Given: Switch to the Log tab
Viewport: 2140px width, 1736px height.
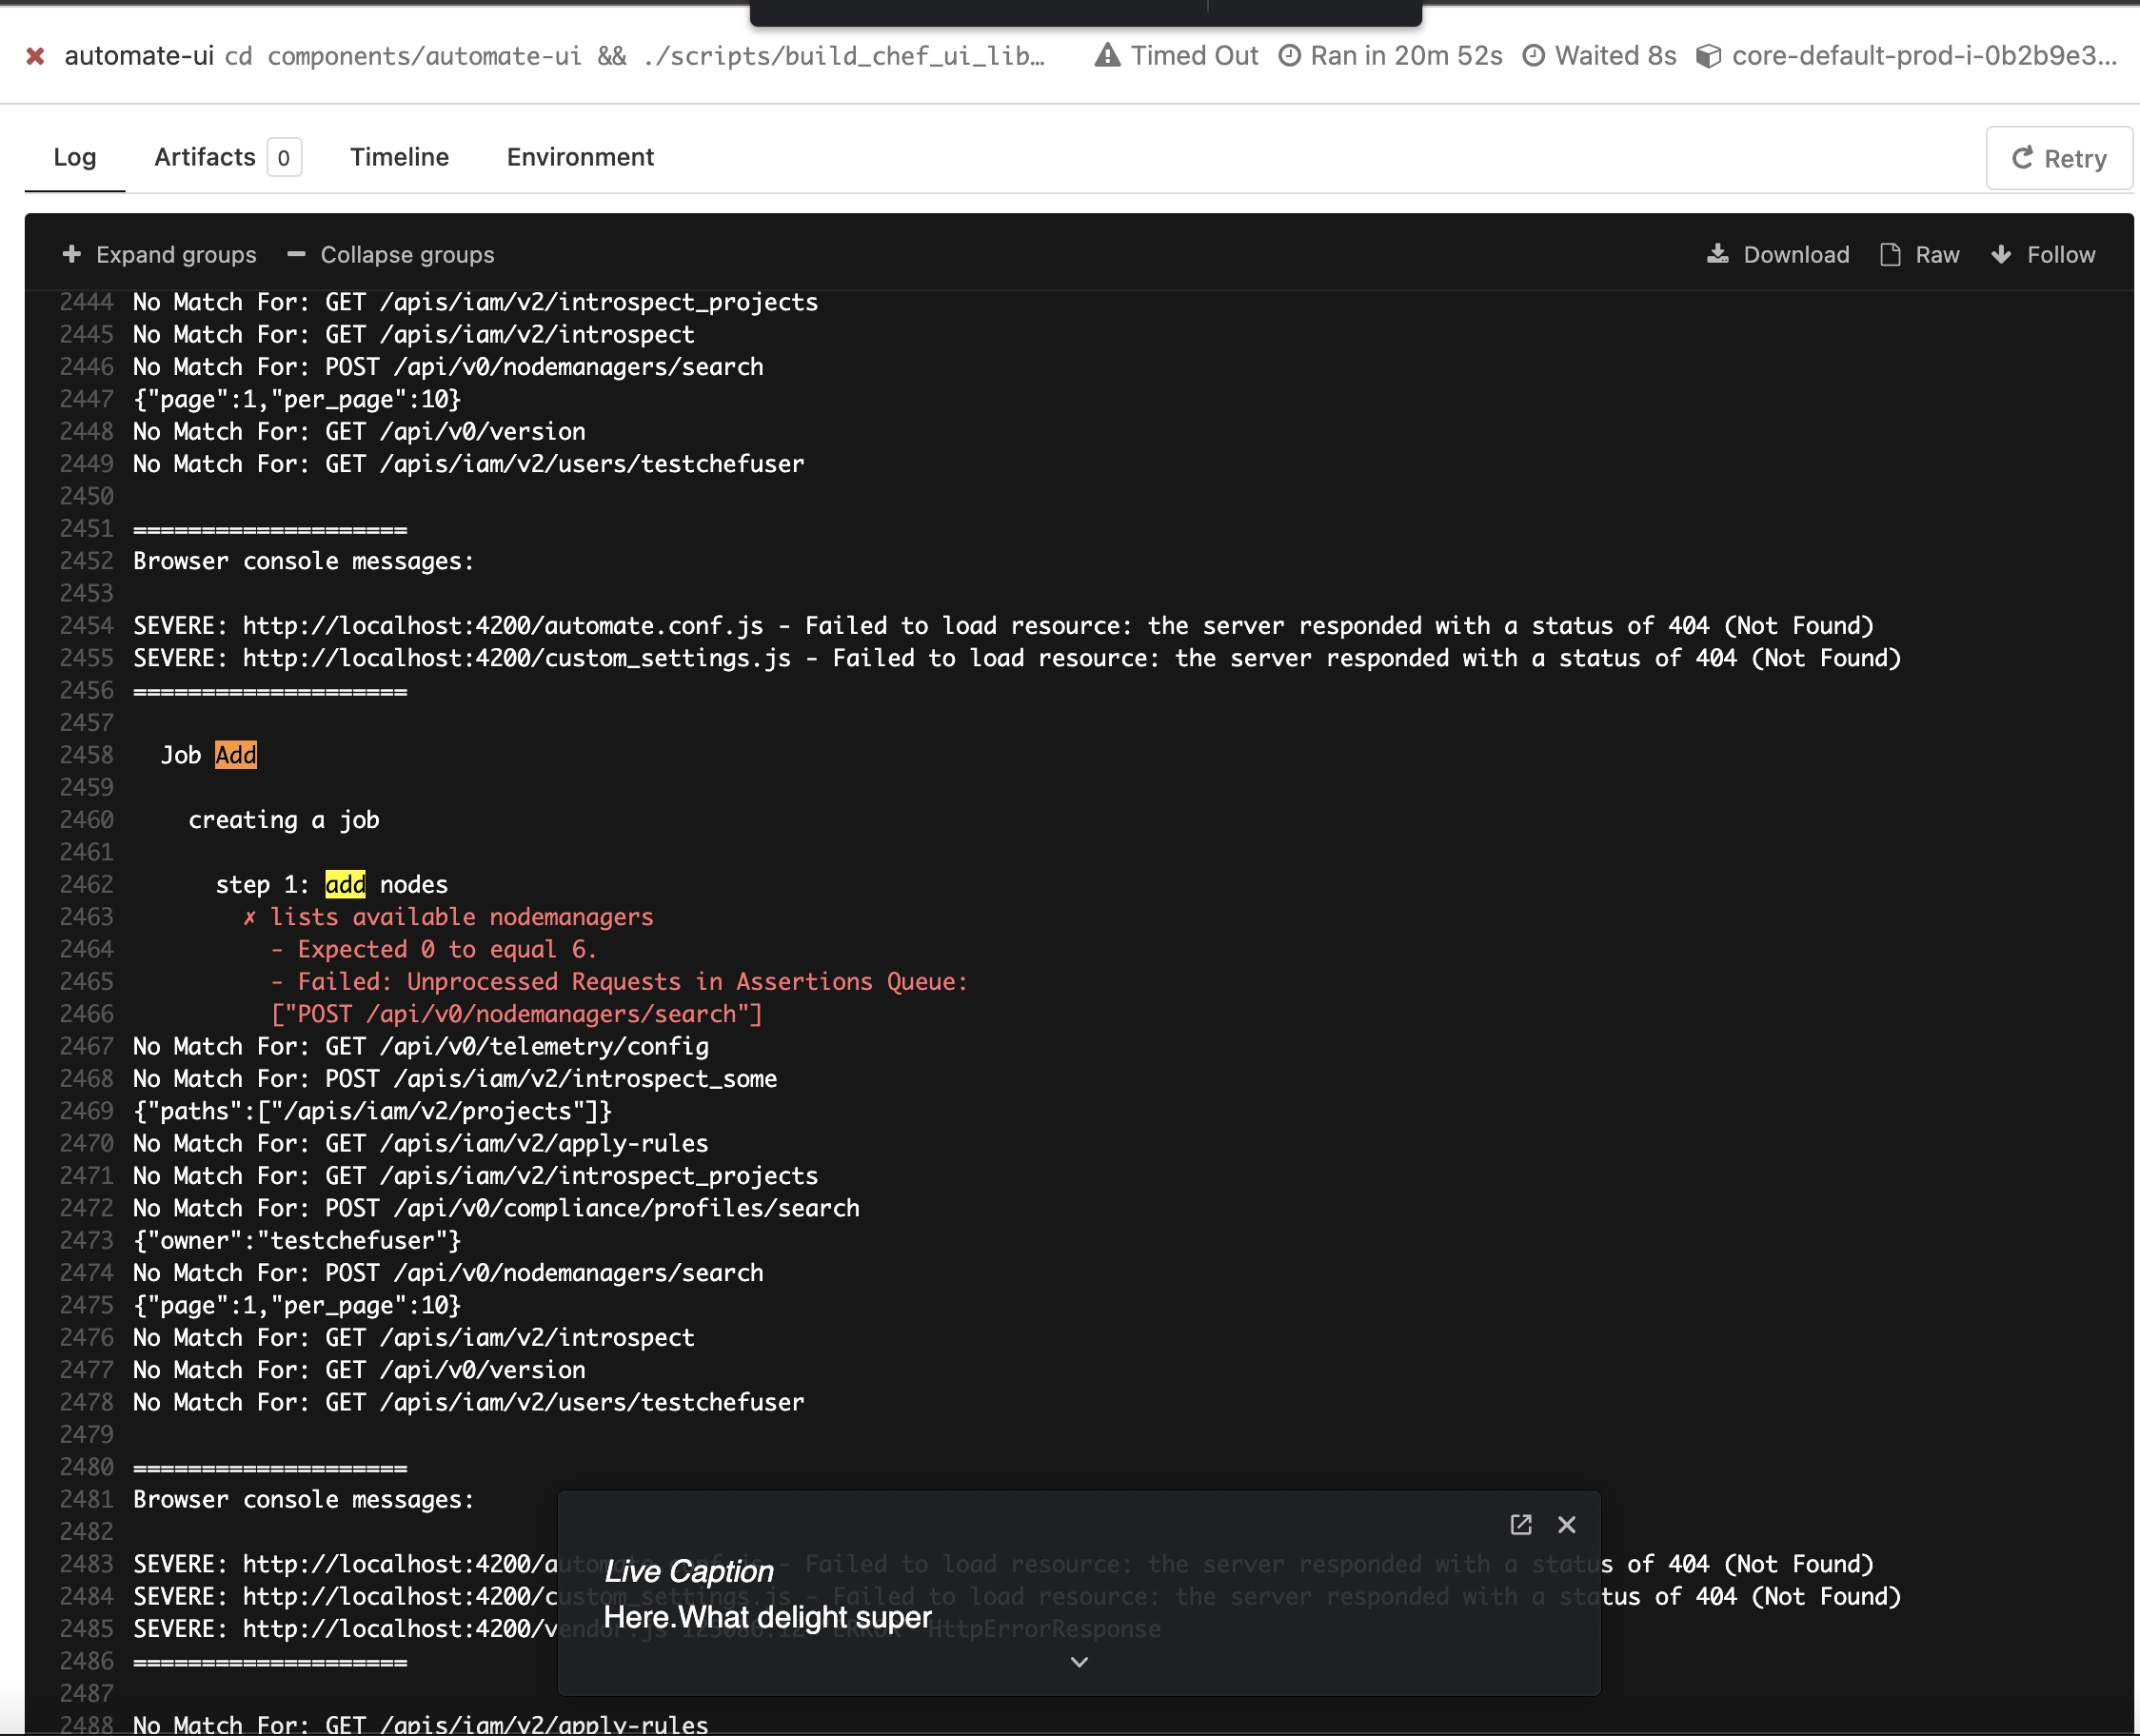Looking at the screenshot, I should click(75, 157).
